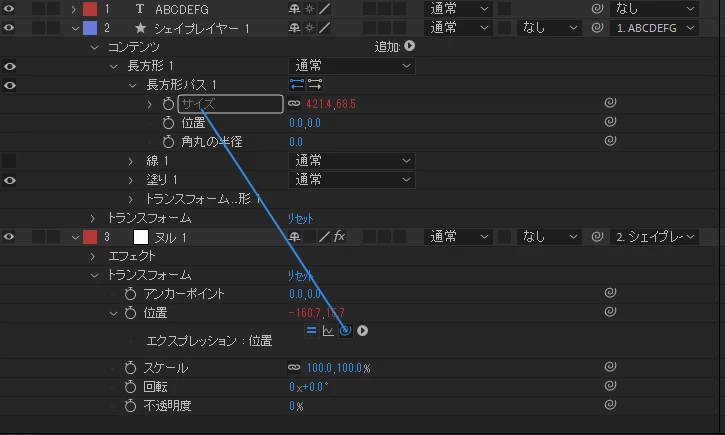Click the サイズ property pick whip spiral
Screen dimensions: 725x435
610,103
